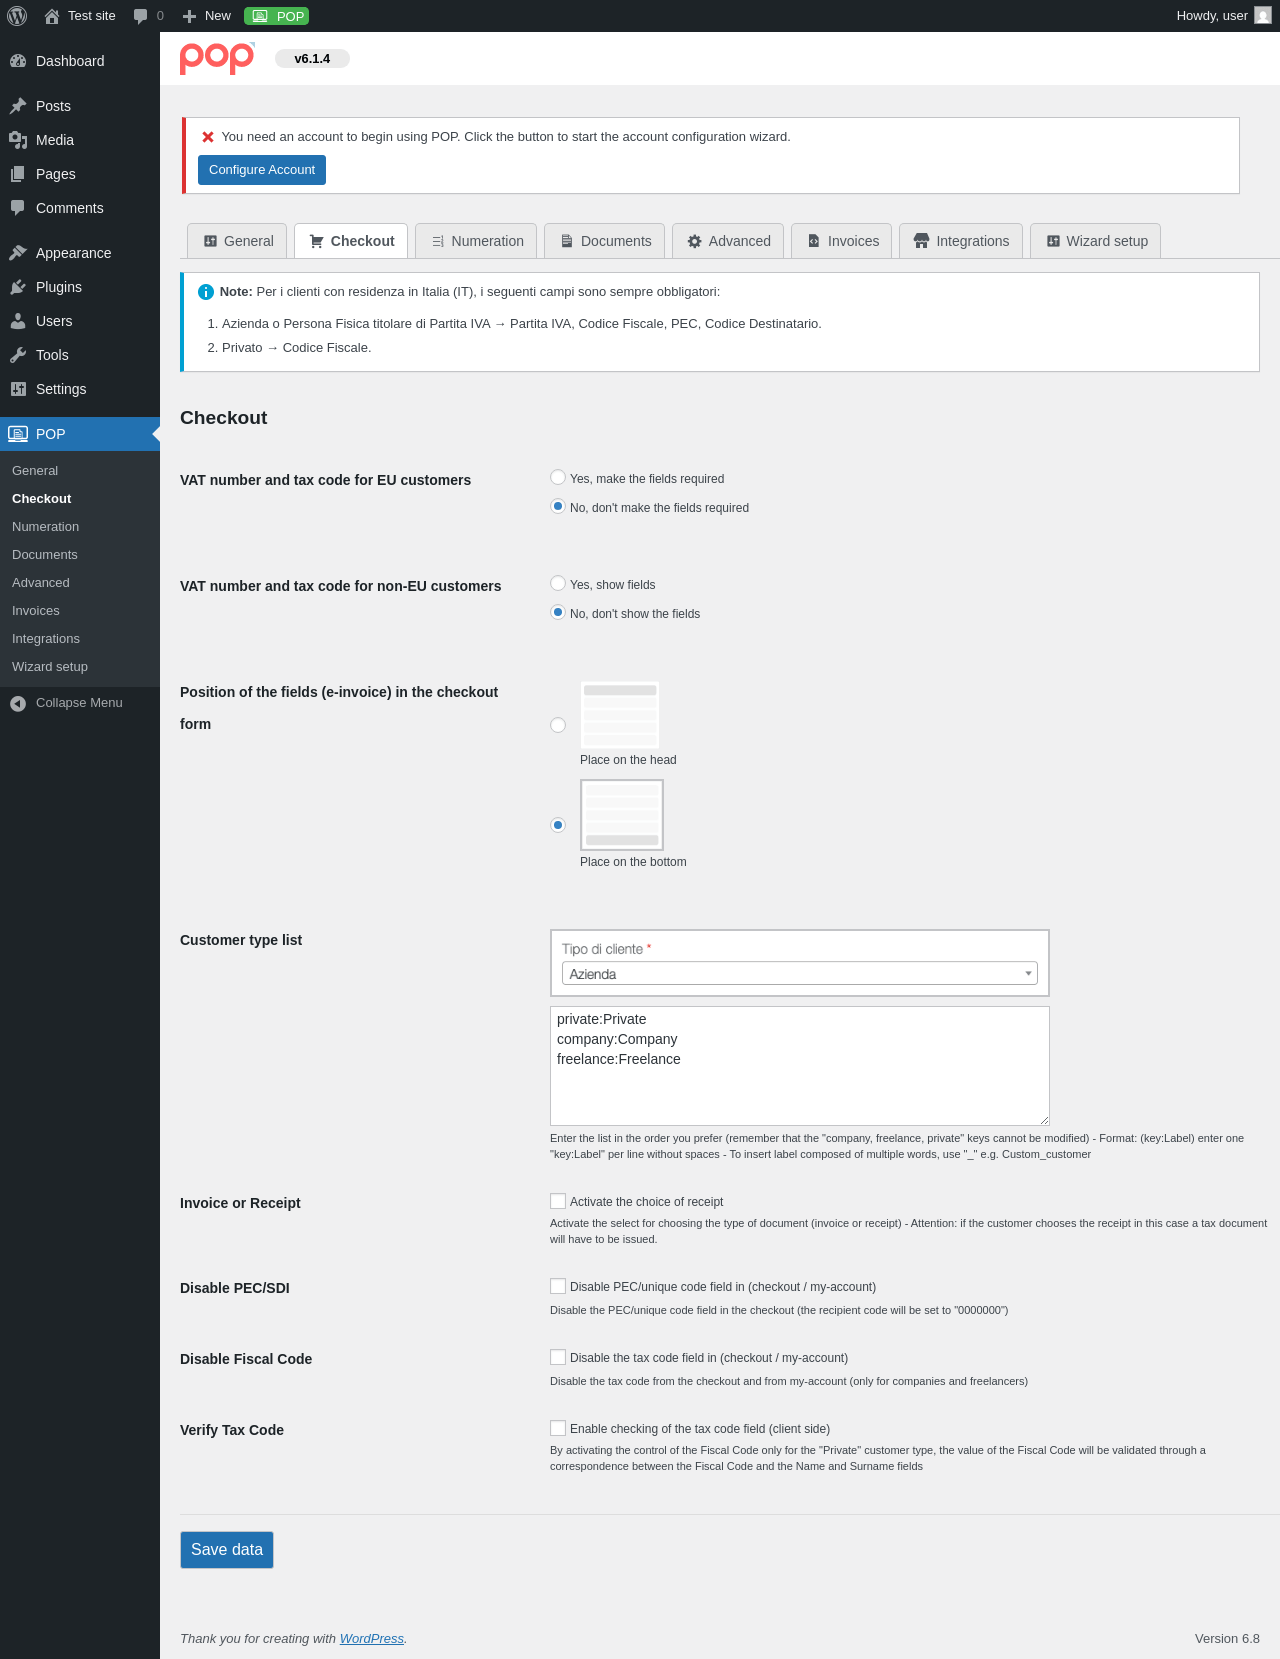Open the Media icon in sidebar
The height and width of the screenshot is (1659, 1280).
coord(18,140)
